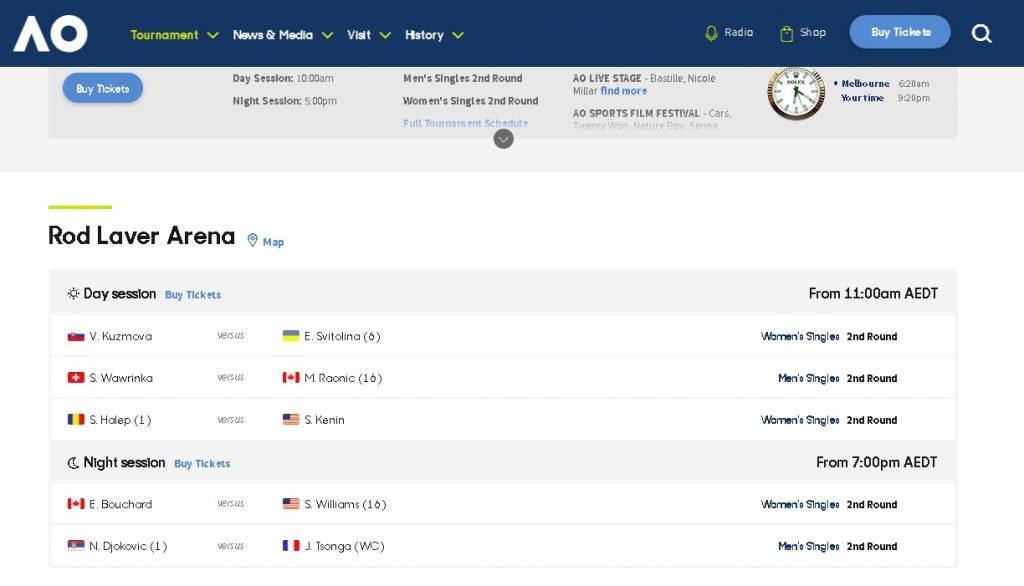This screenshot has width=1024, height=586.
Task: Click the moon icon for Night session
Action: tap(73, 463)
